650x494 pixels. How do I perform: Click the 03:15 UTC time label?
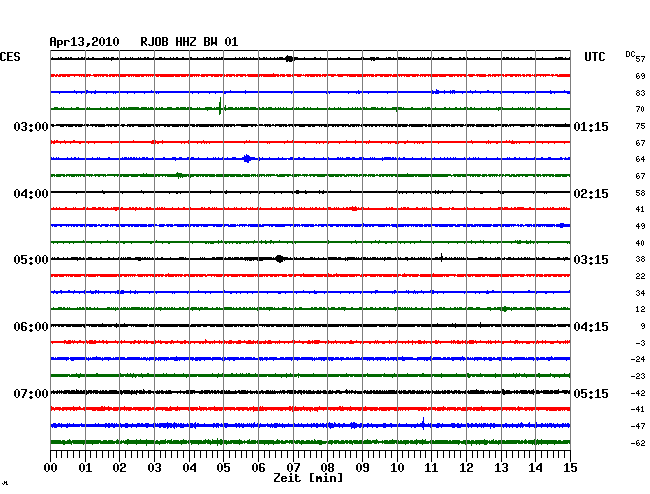tap(591, 260)
